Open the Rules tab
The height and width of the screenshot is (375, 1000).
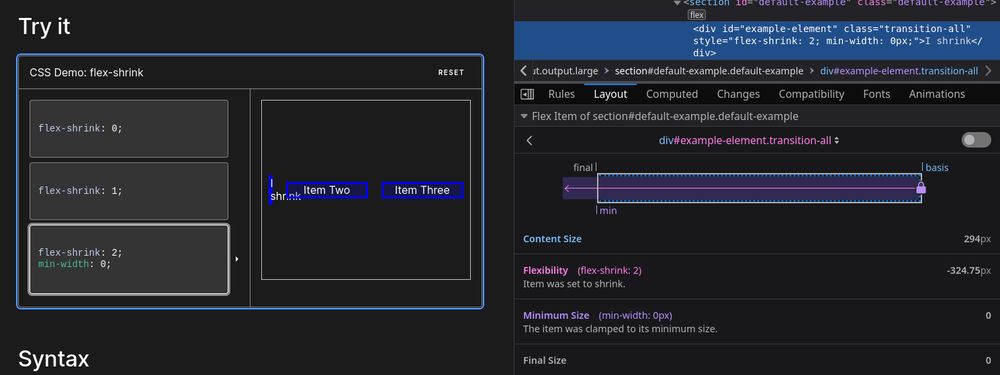pos(561,94)
